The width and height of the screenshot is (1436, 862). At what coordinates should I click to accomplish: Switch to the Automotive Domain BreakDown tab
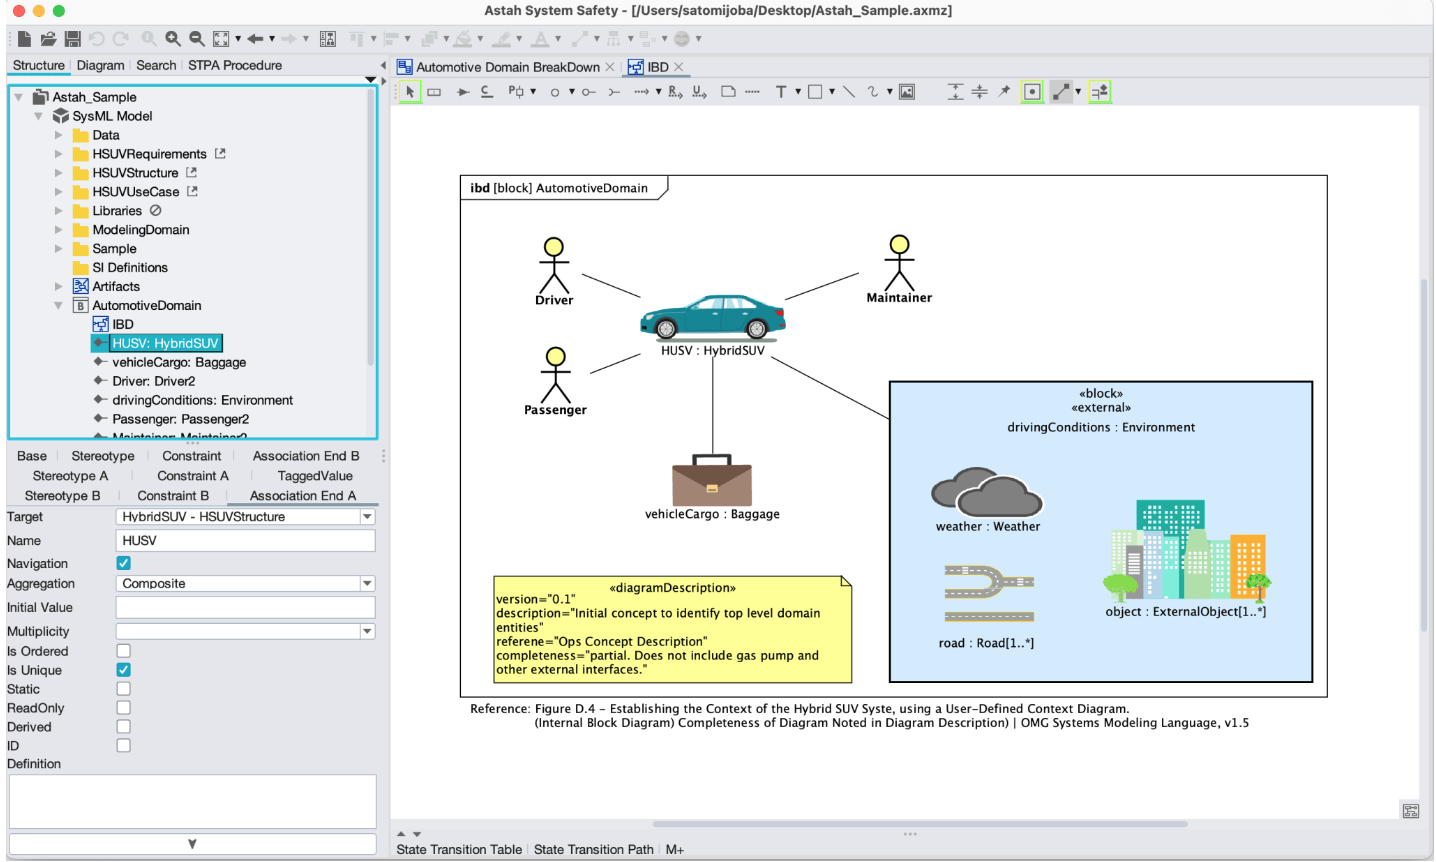(x=507, y=67)
